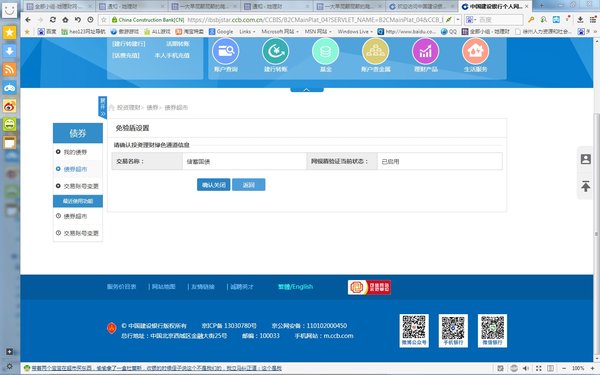600x375 pixels.
Task: Select 交易账号变更 in the bond menu
Action: (81, 186)
